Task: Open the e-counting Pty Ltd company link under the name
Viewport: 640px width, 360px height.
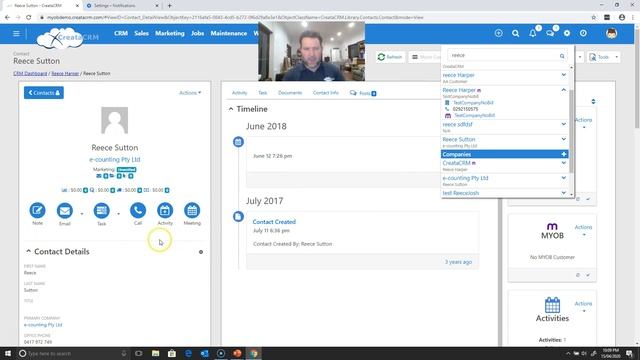Action: click(x=115, y=160)
